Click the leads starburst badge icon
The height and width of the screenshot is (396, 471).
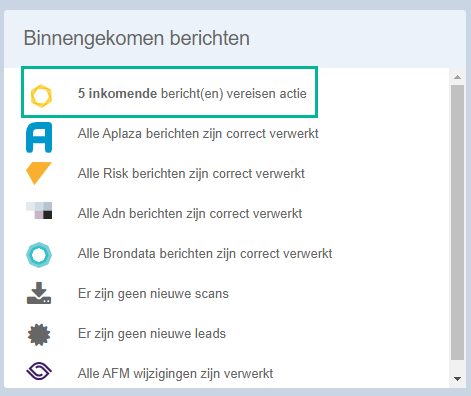pos(39,335)
